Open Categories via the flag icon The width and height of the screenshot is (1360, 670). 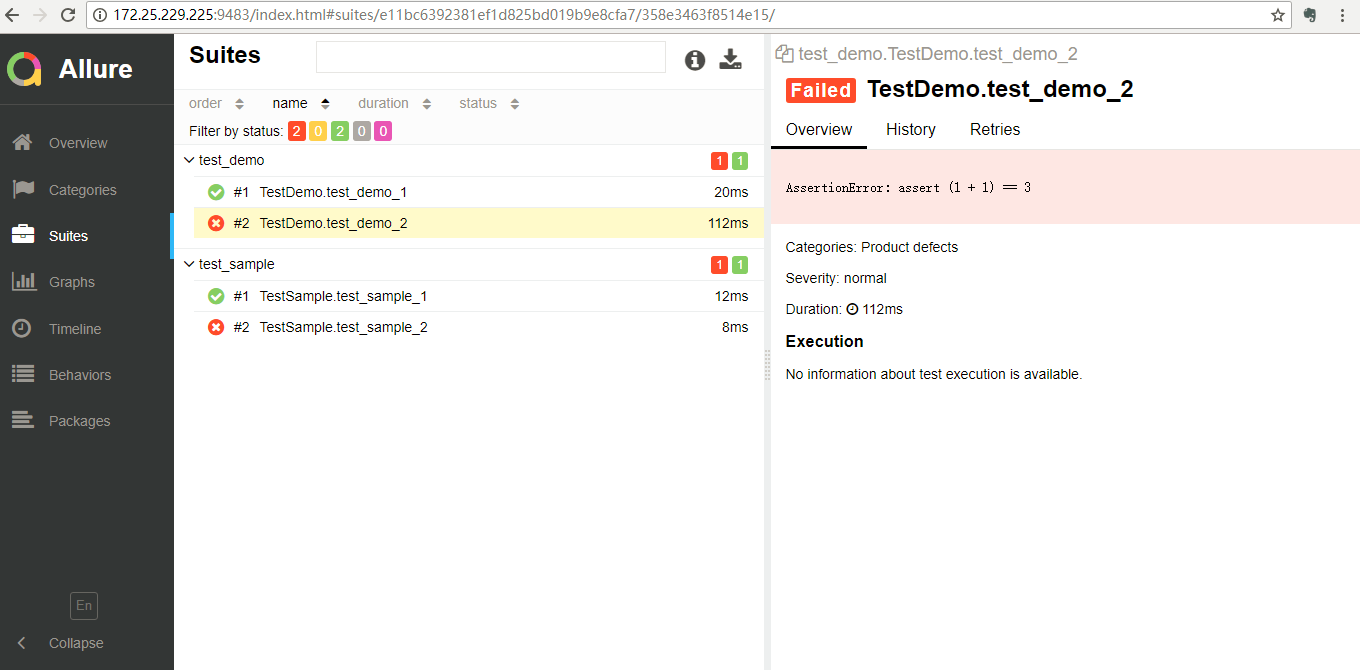tap(24, 189)
